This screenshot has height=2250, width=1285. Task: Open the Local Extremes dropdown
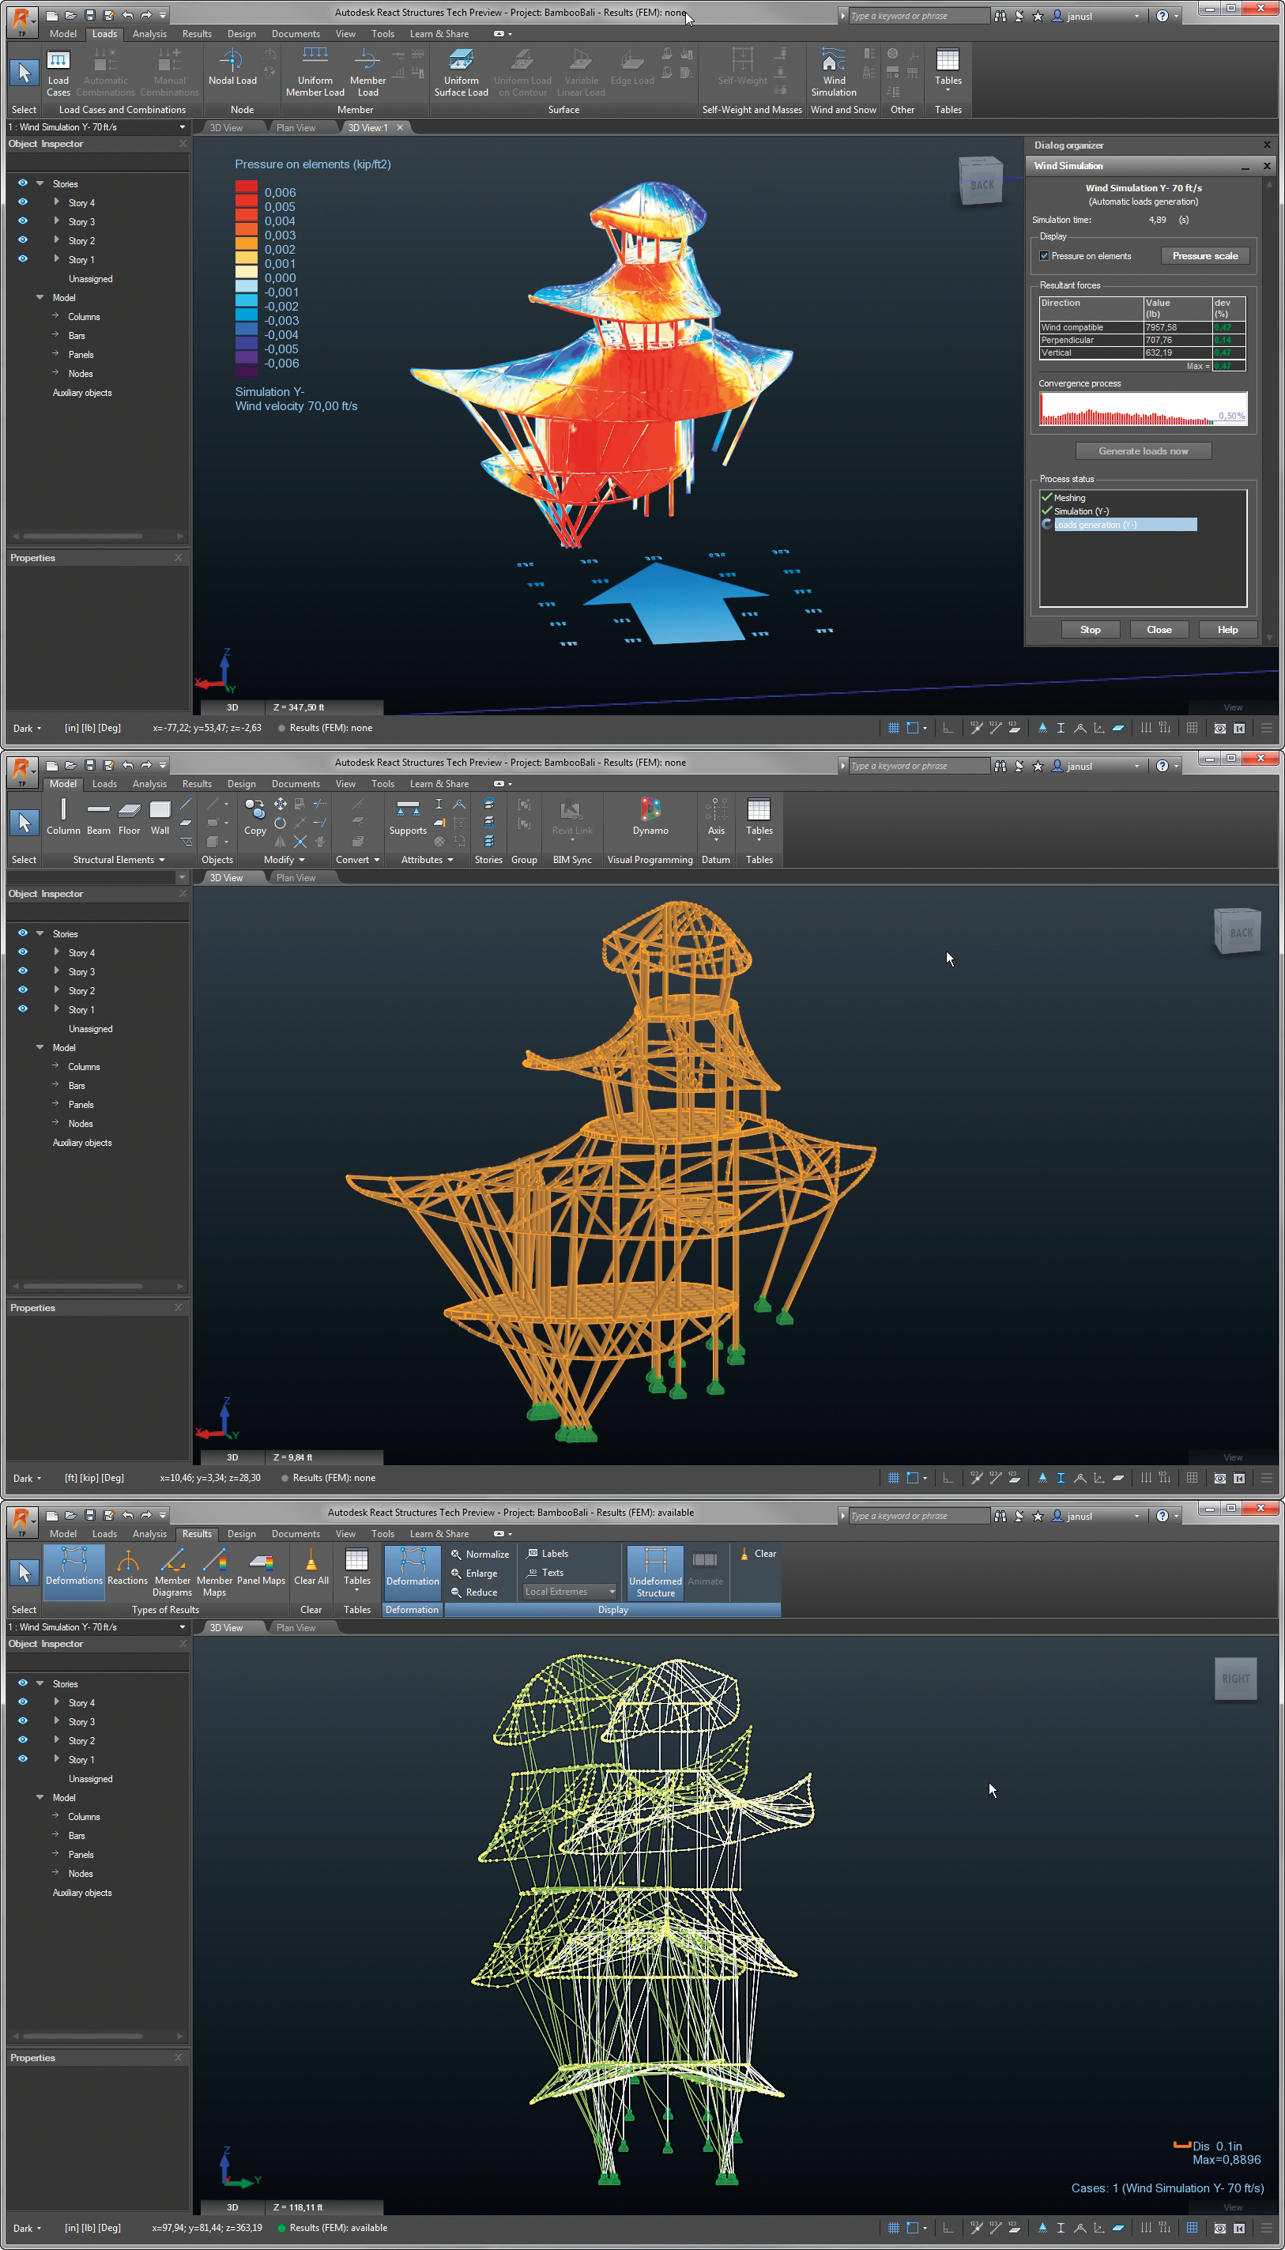pos(570,1591)
